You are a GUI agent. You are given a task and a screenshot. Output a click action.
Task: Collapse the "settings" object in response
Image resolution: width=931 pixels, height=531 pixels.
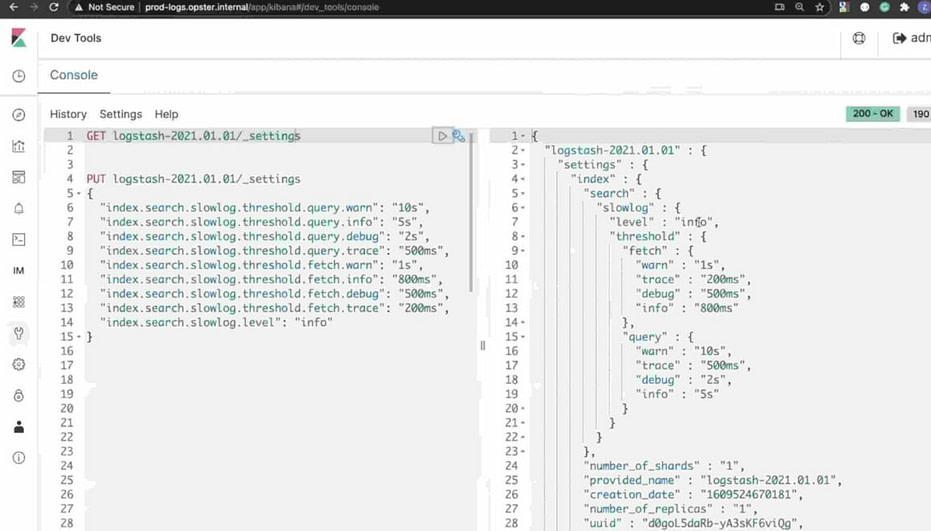(523, 165)
